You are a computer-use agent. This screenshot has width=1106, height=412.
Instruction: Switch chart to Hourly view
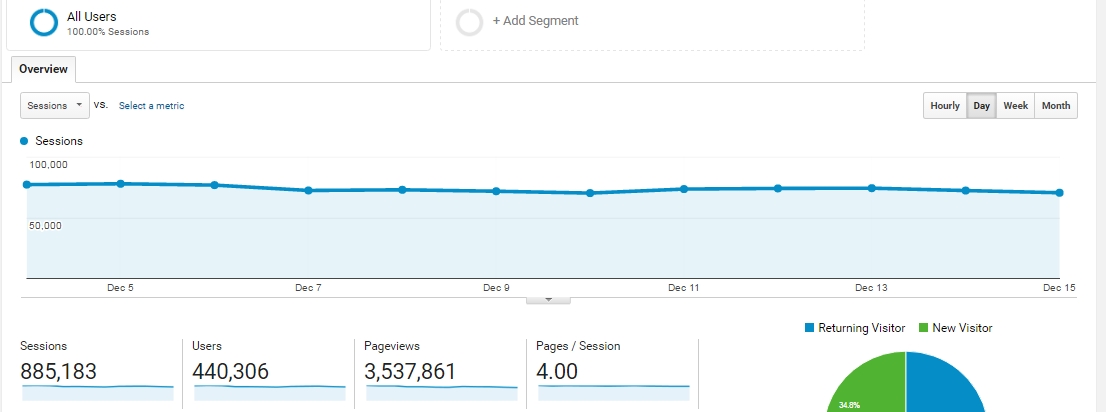pos(945,106)
